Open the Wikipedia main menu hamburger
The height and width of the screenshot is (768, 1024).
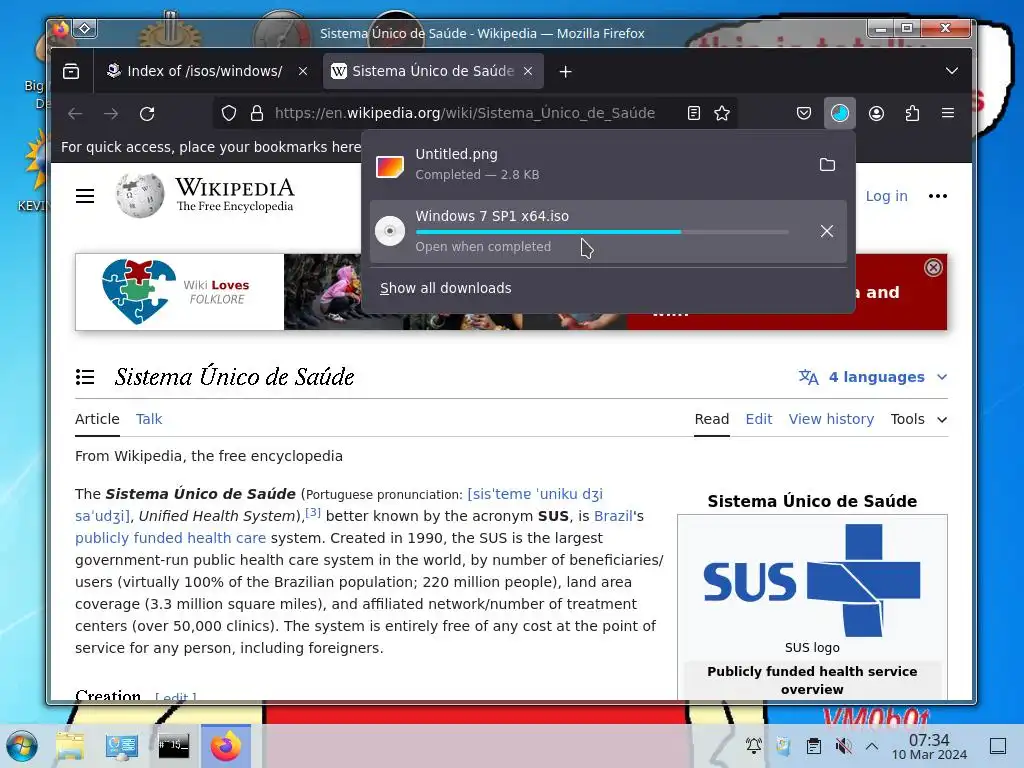click(85, 196)
